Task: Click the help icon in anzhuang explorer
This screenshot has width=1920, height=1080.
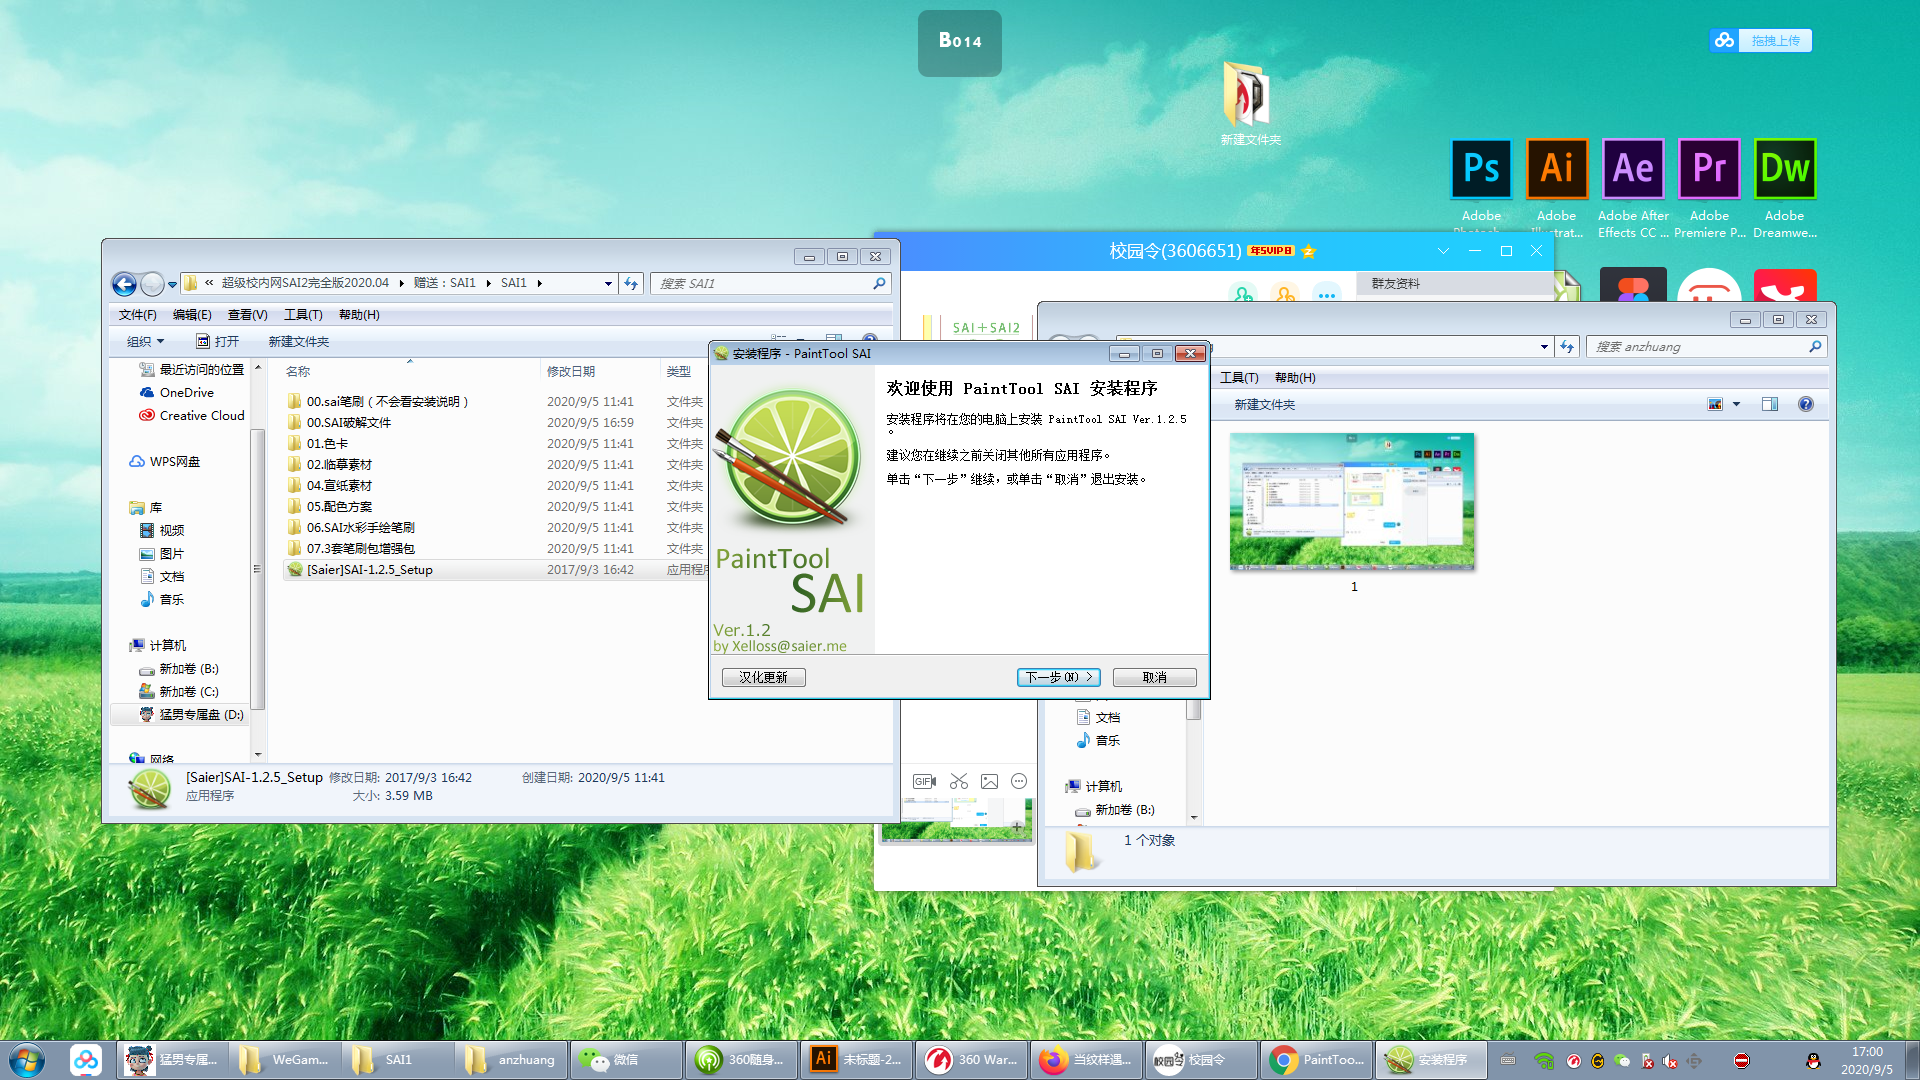Action: point(1806,405)
